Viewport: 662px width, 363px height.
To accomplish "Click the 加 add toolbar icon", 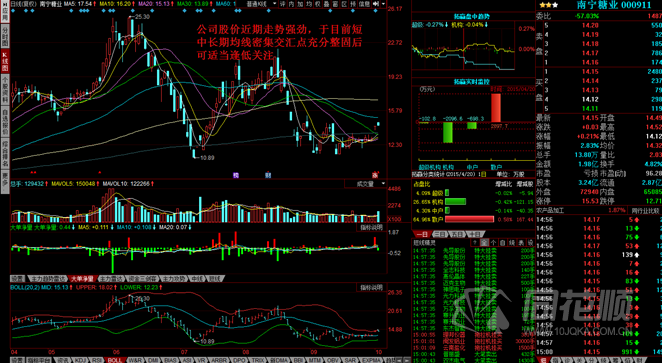I will [x=300, y=4].
